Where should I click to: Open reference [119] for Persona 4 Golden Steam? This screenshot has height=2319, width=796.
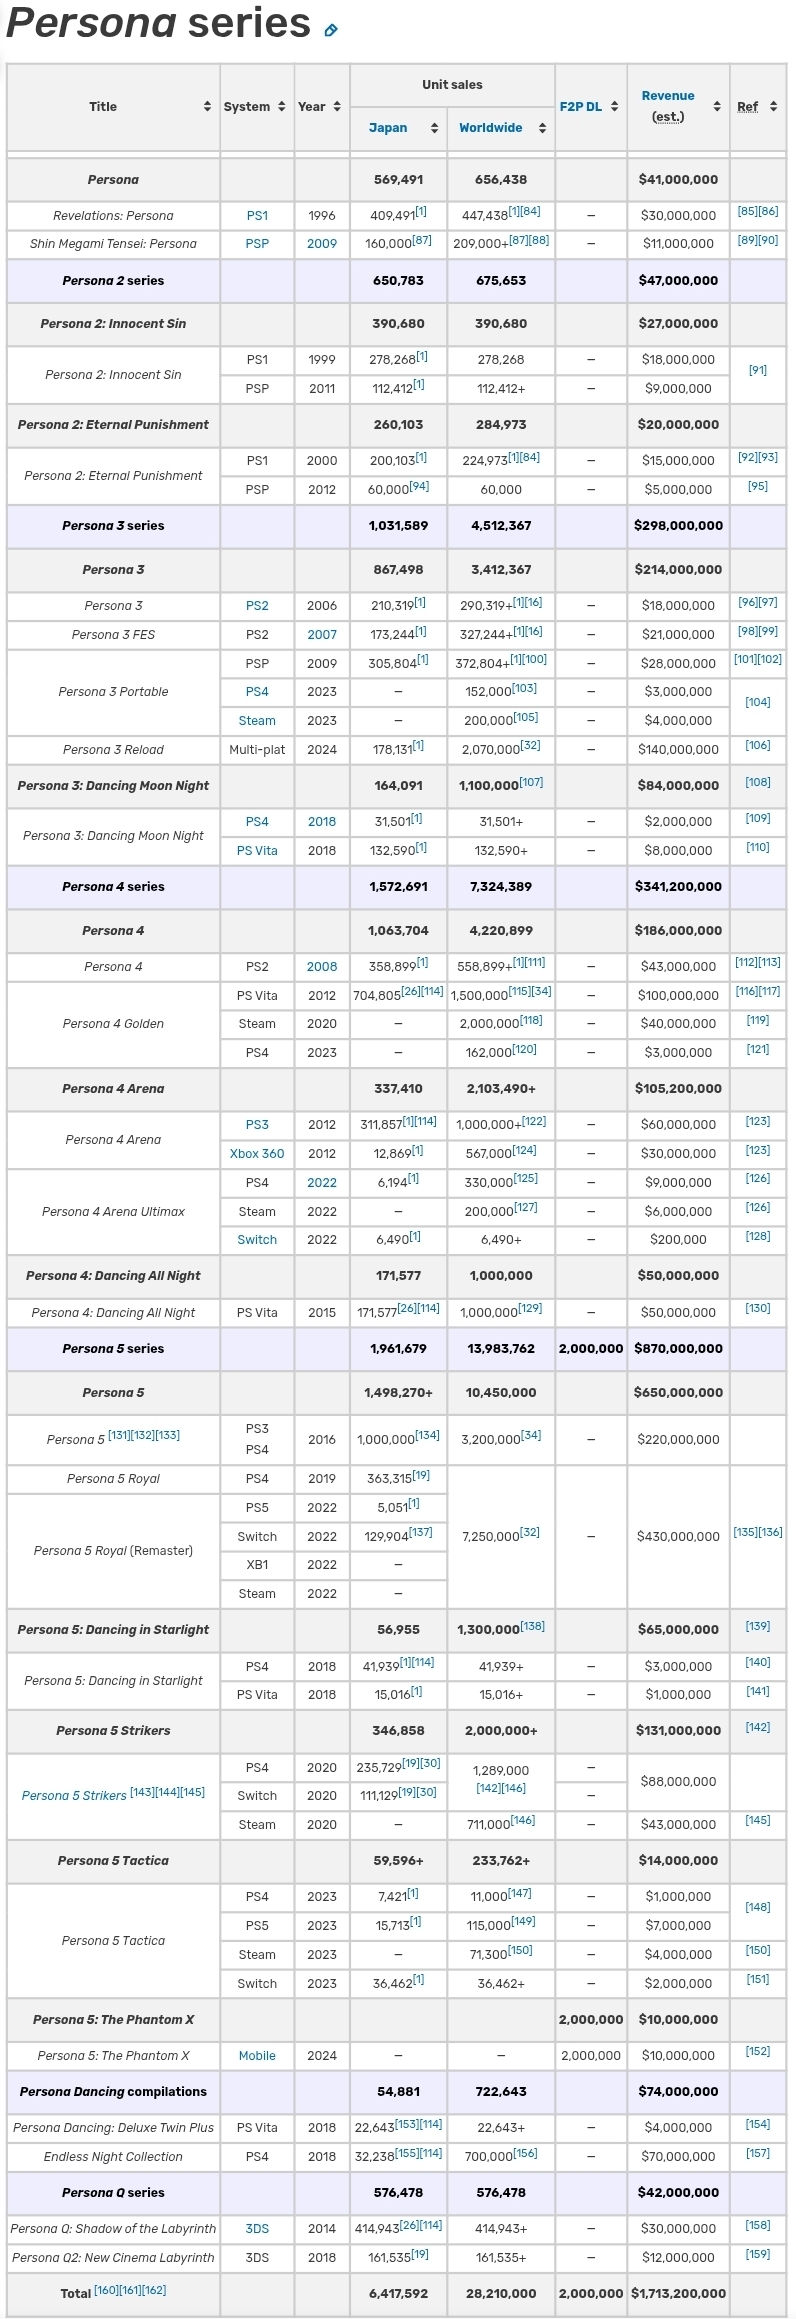click(758, 1021)
